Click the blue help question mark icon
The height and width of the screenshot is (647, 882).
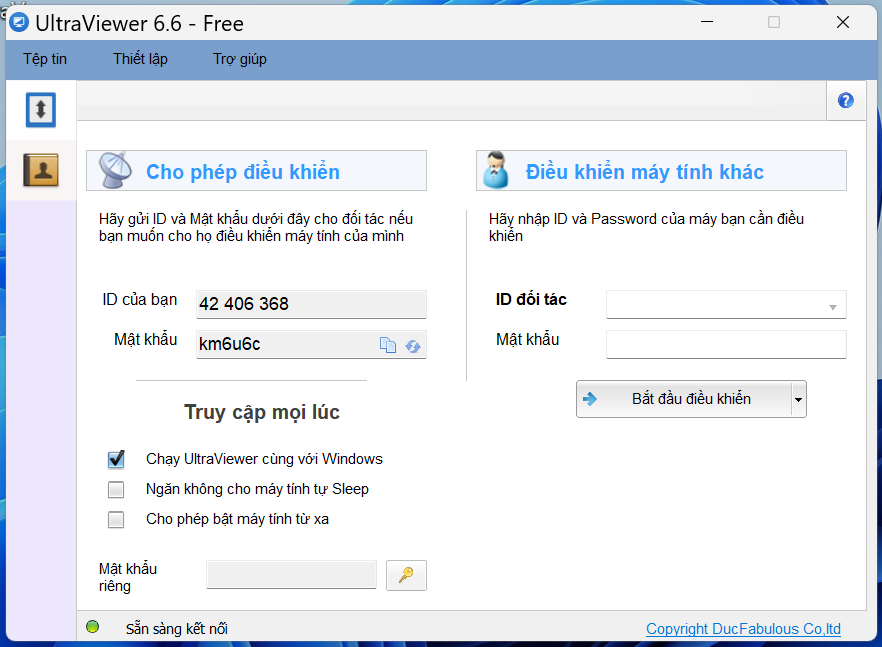coord(845,101)
